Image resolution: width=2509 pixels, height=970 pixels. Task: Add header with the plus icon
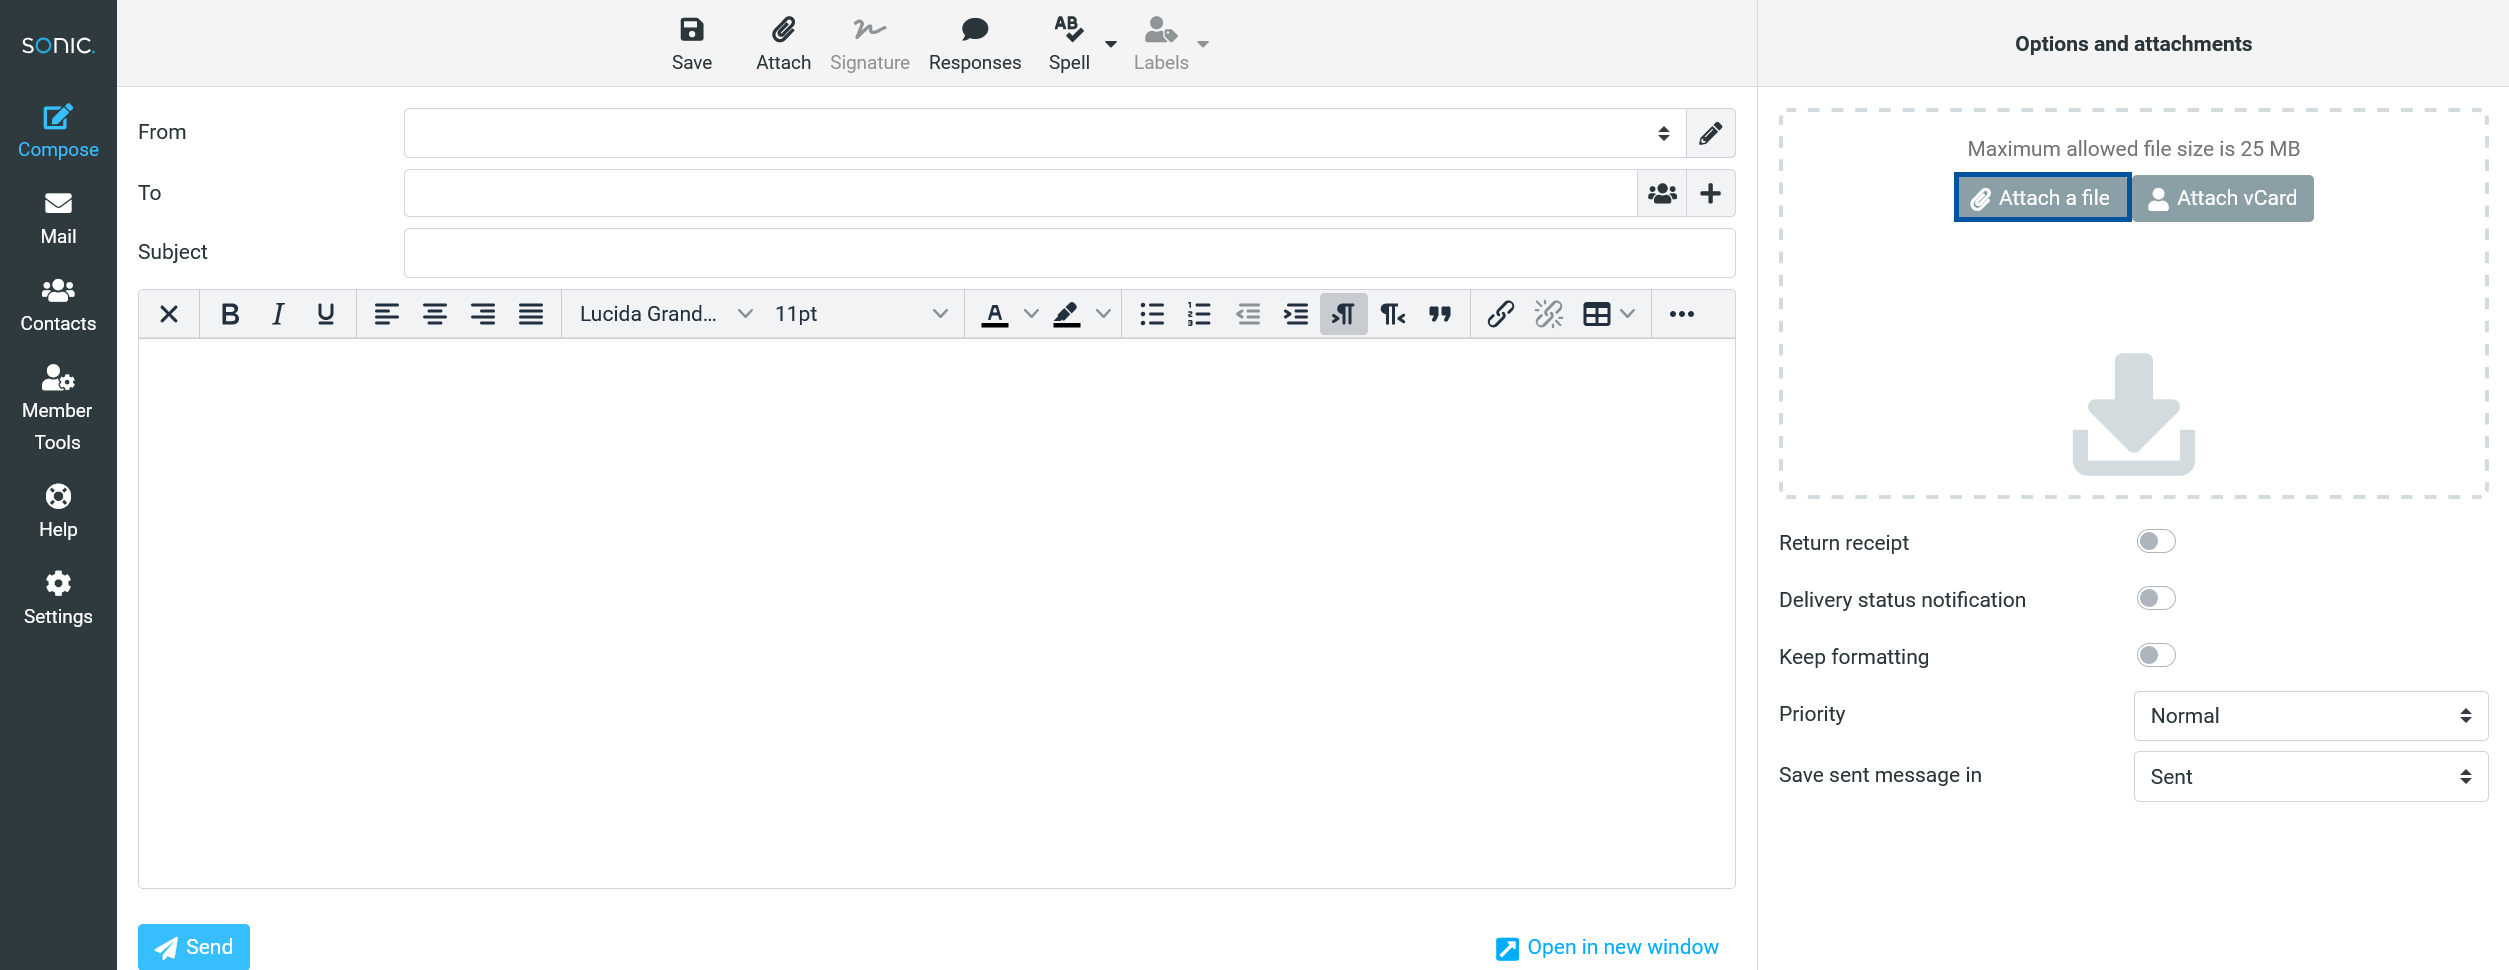1711,193
